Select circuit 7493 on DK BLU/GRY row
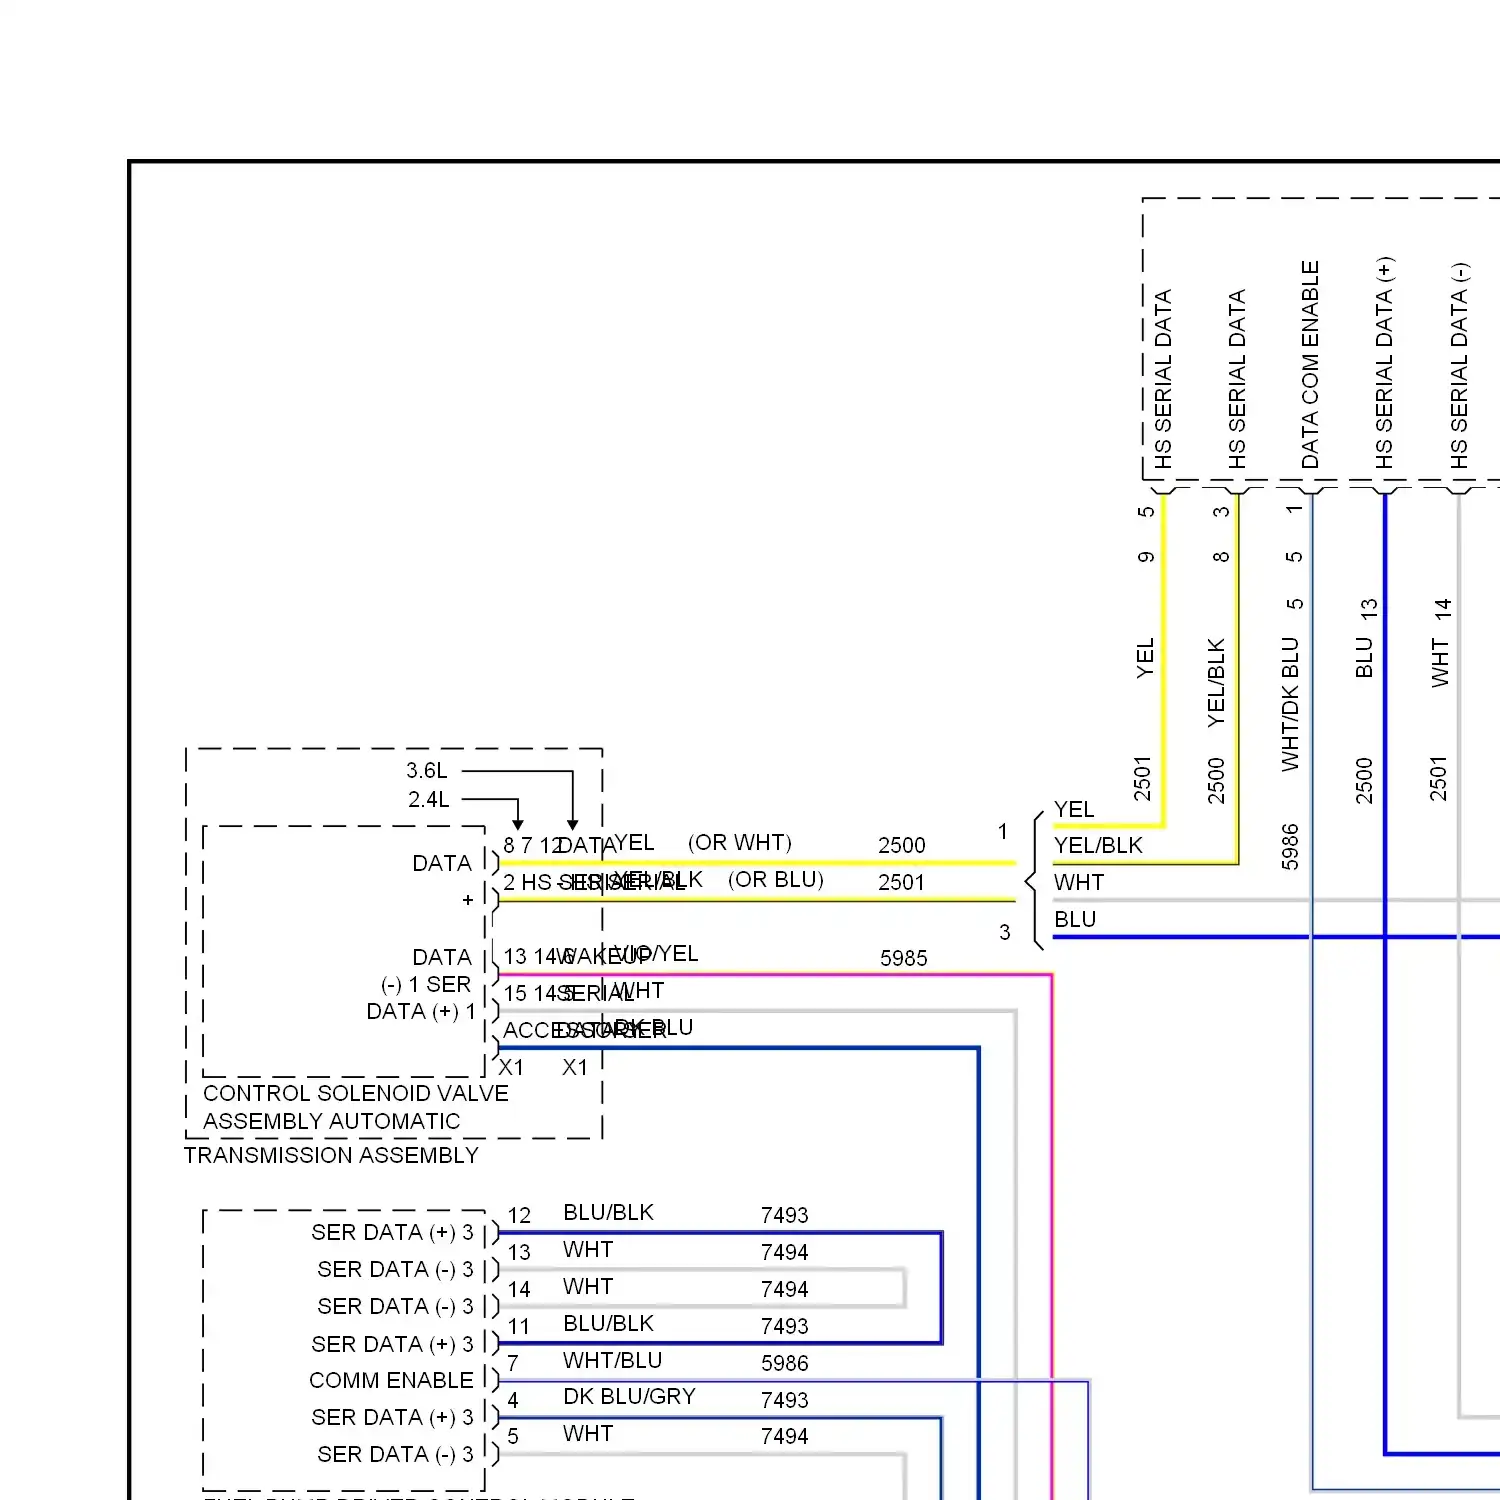The image size is (1500, 1500). 784,1400
